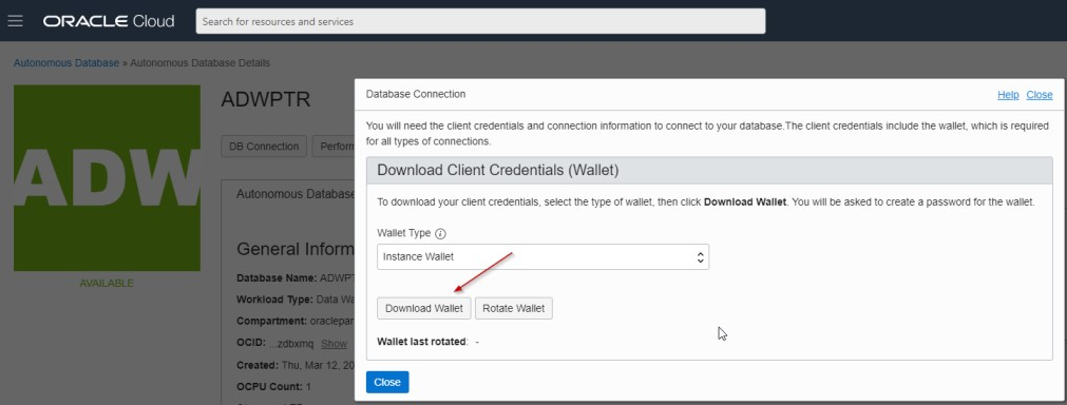Open the Autonomous Database breadcrumb link

point(66,63)
